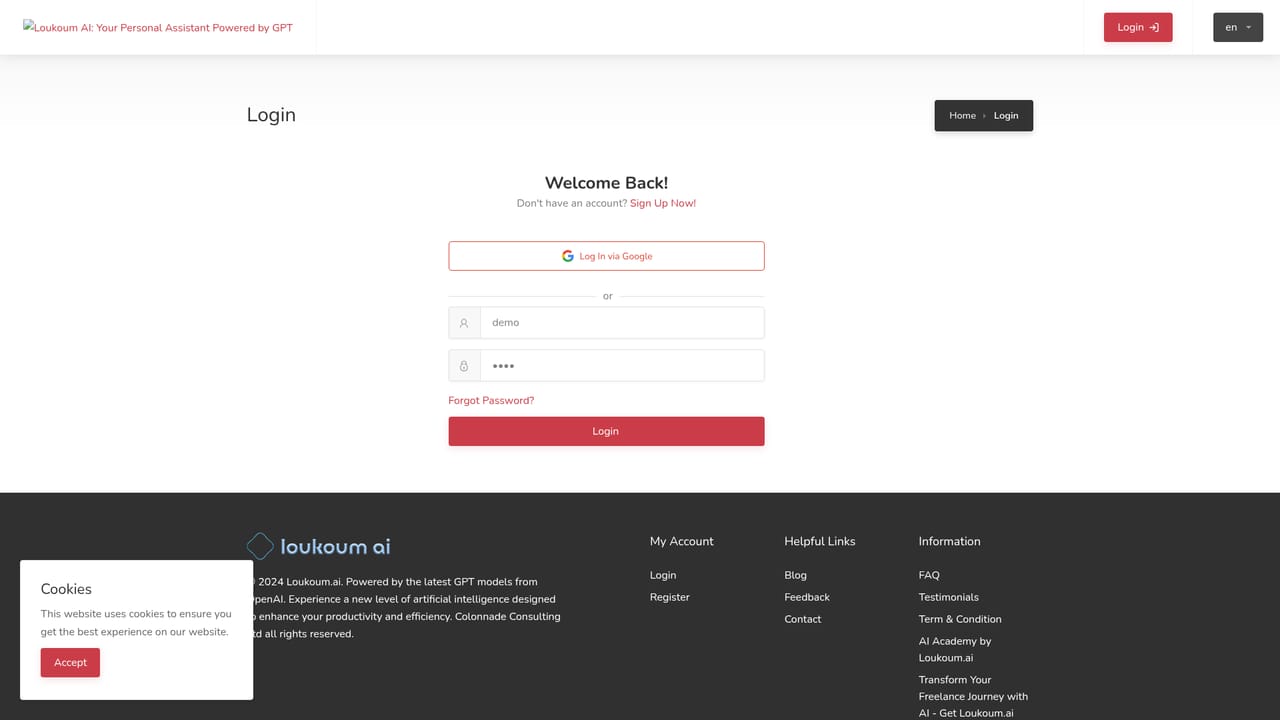Click the Information footer heading

(x=950, y=541)
